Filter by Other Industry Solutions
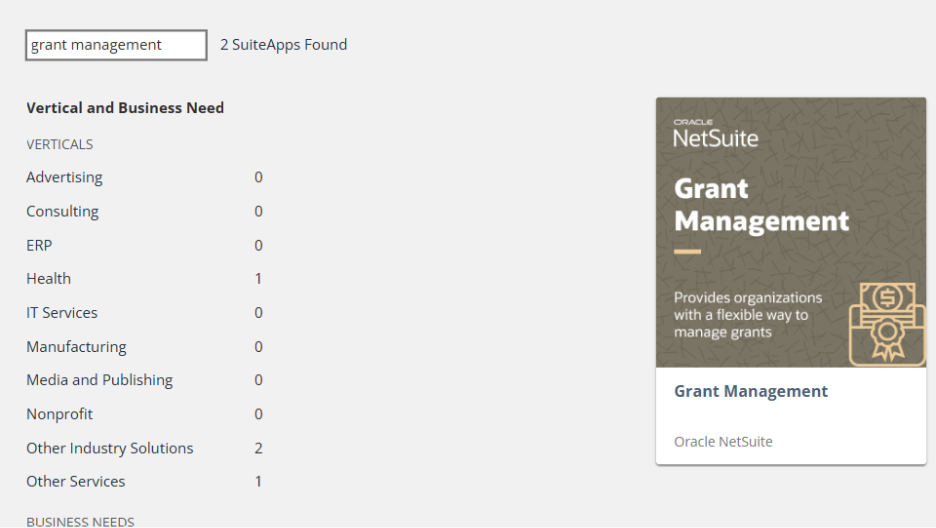936x528 pixels. [x=110, y=448]
